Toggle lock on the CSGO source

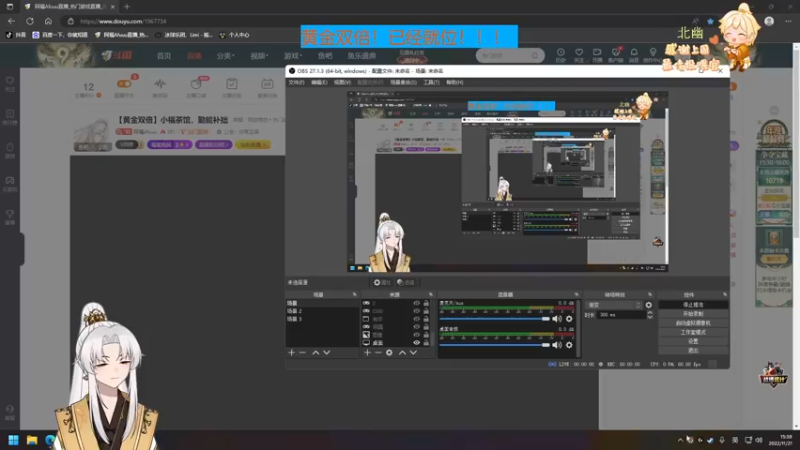[426, 311]
